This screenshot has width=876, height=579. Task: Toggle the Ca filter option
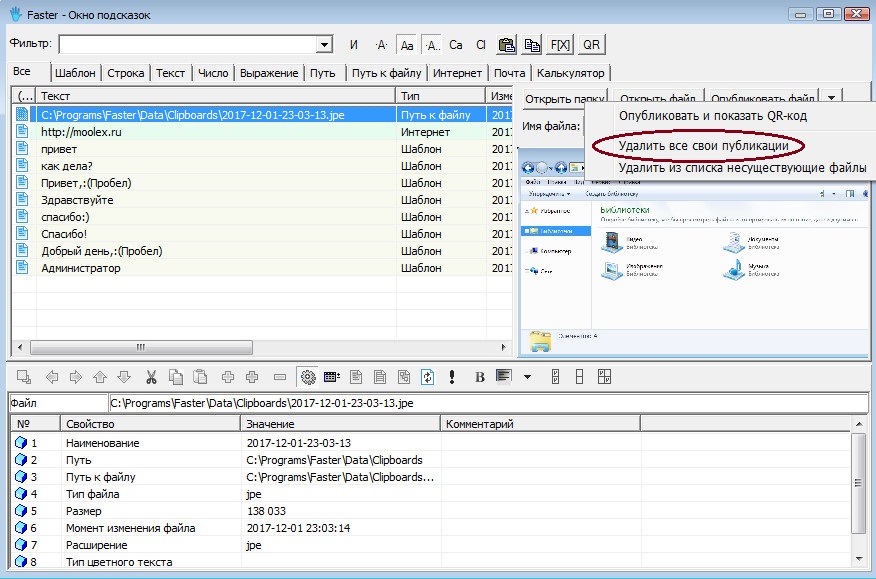pos(456,45)
